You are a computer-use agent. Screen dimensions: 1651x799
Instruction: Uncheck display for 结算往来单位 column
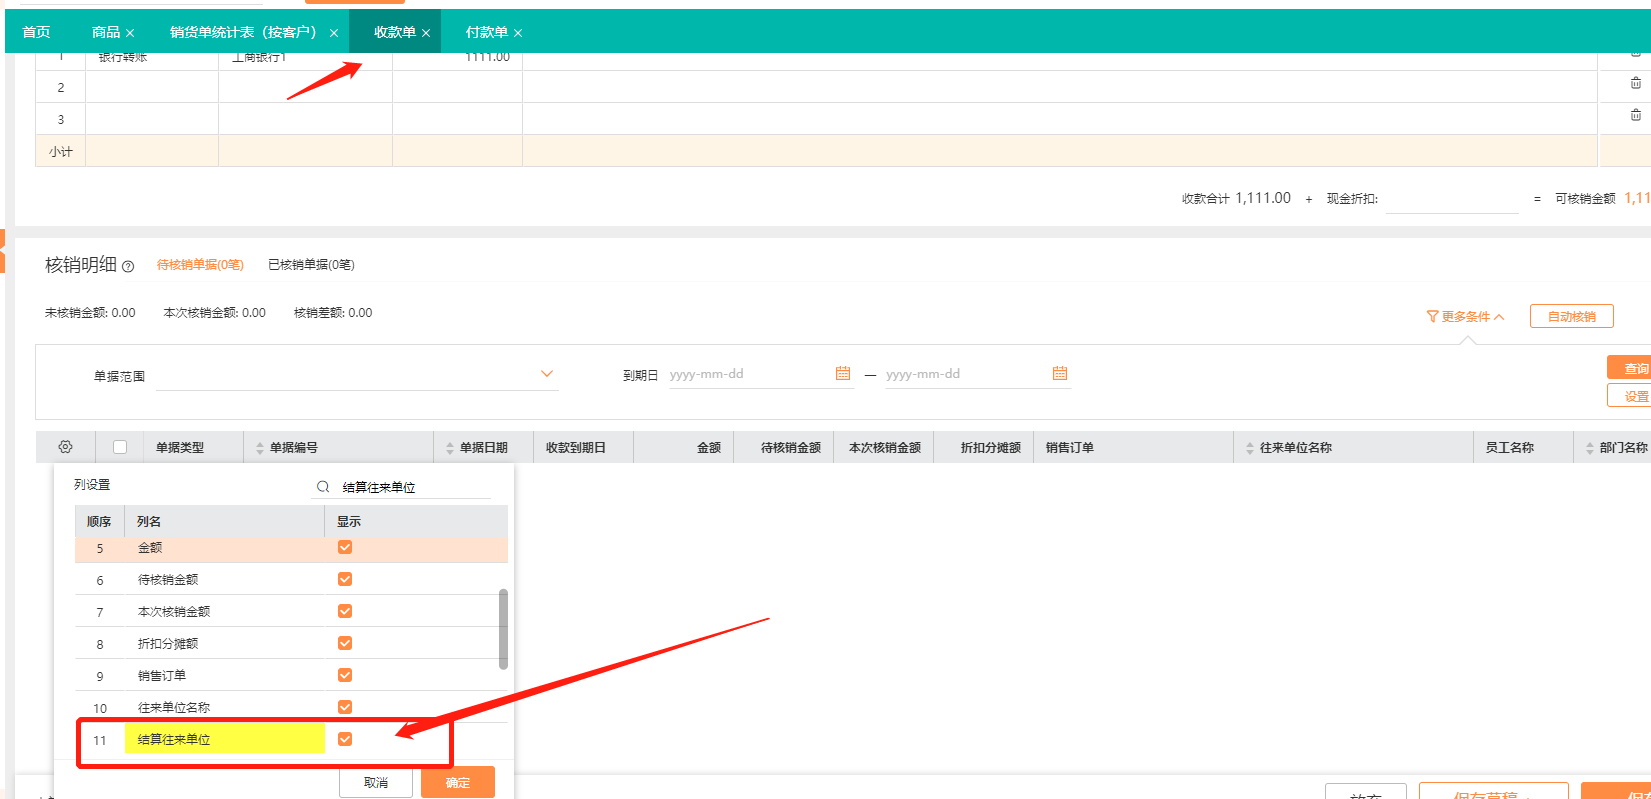(345, 739)
